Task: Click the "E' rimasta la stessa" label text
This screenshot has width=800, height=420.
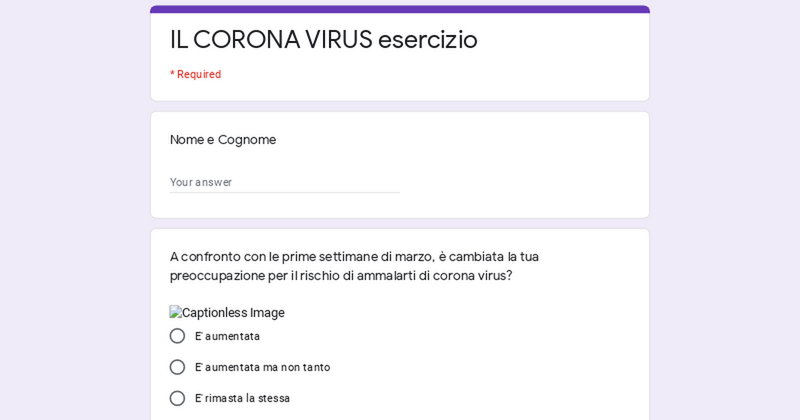Action: [x=242, y=398]
